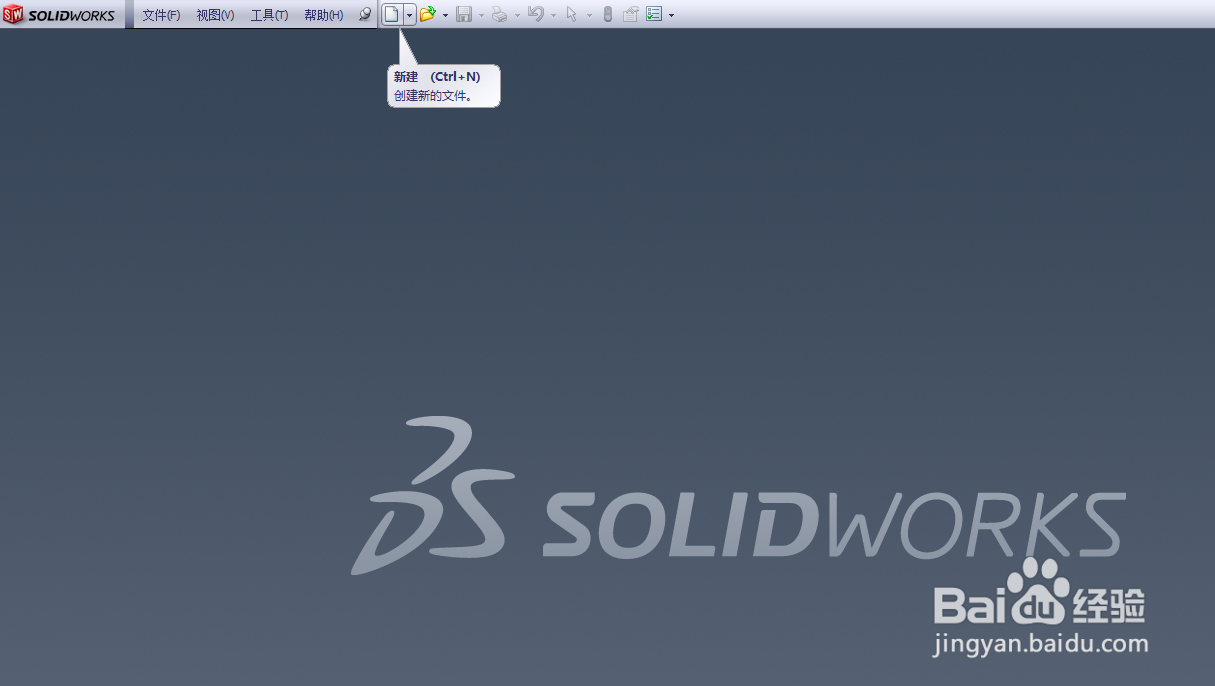This screenshot has height=686, width=1215.
Task: Click the Open folder icon
Action: (428, 15)
